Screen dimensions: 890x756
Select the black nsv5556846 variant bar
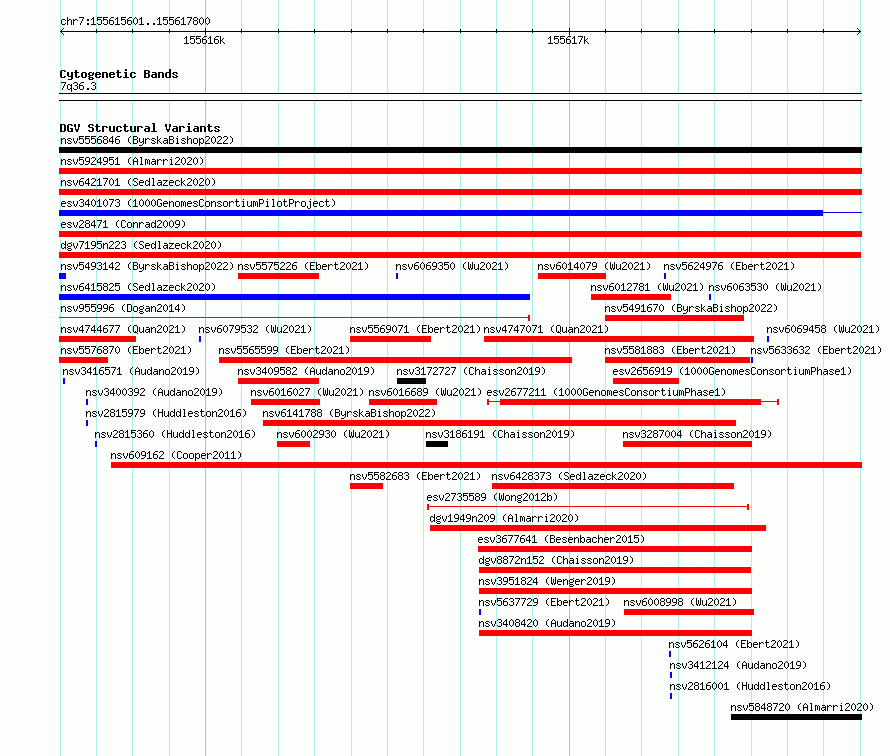pos(460,150)
